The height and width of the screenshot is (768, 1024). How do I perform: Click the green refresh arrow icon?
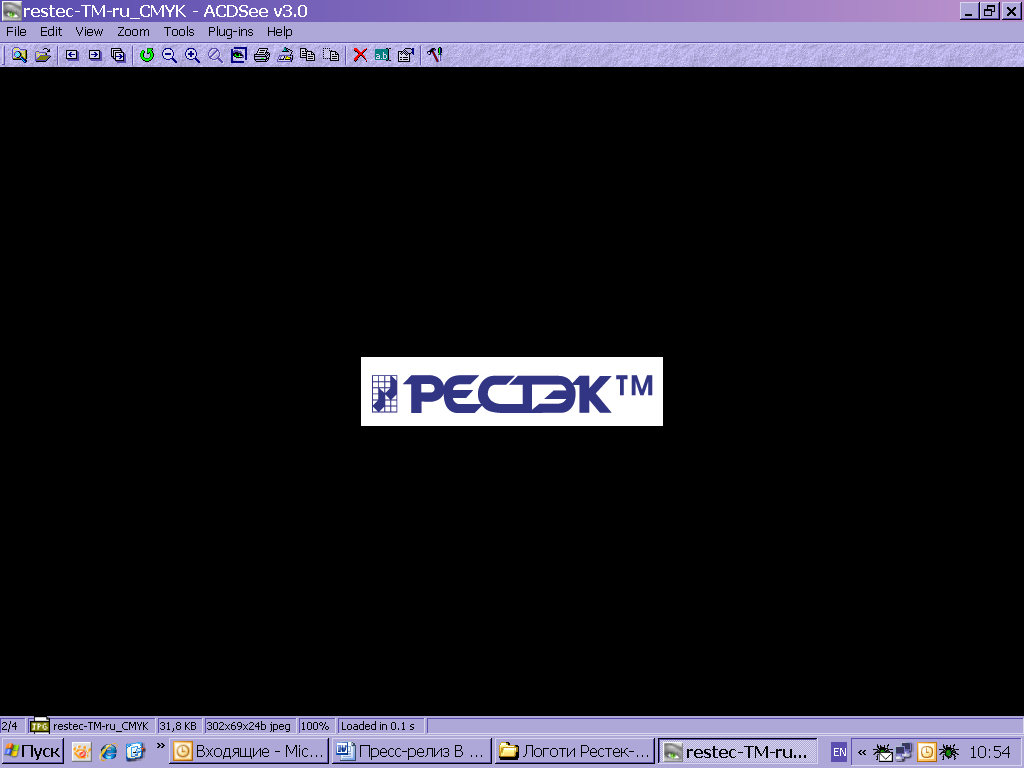coord(147,56)
